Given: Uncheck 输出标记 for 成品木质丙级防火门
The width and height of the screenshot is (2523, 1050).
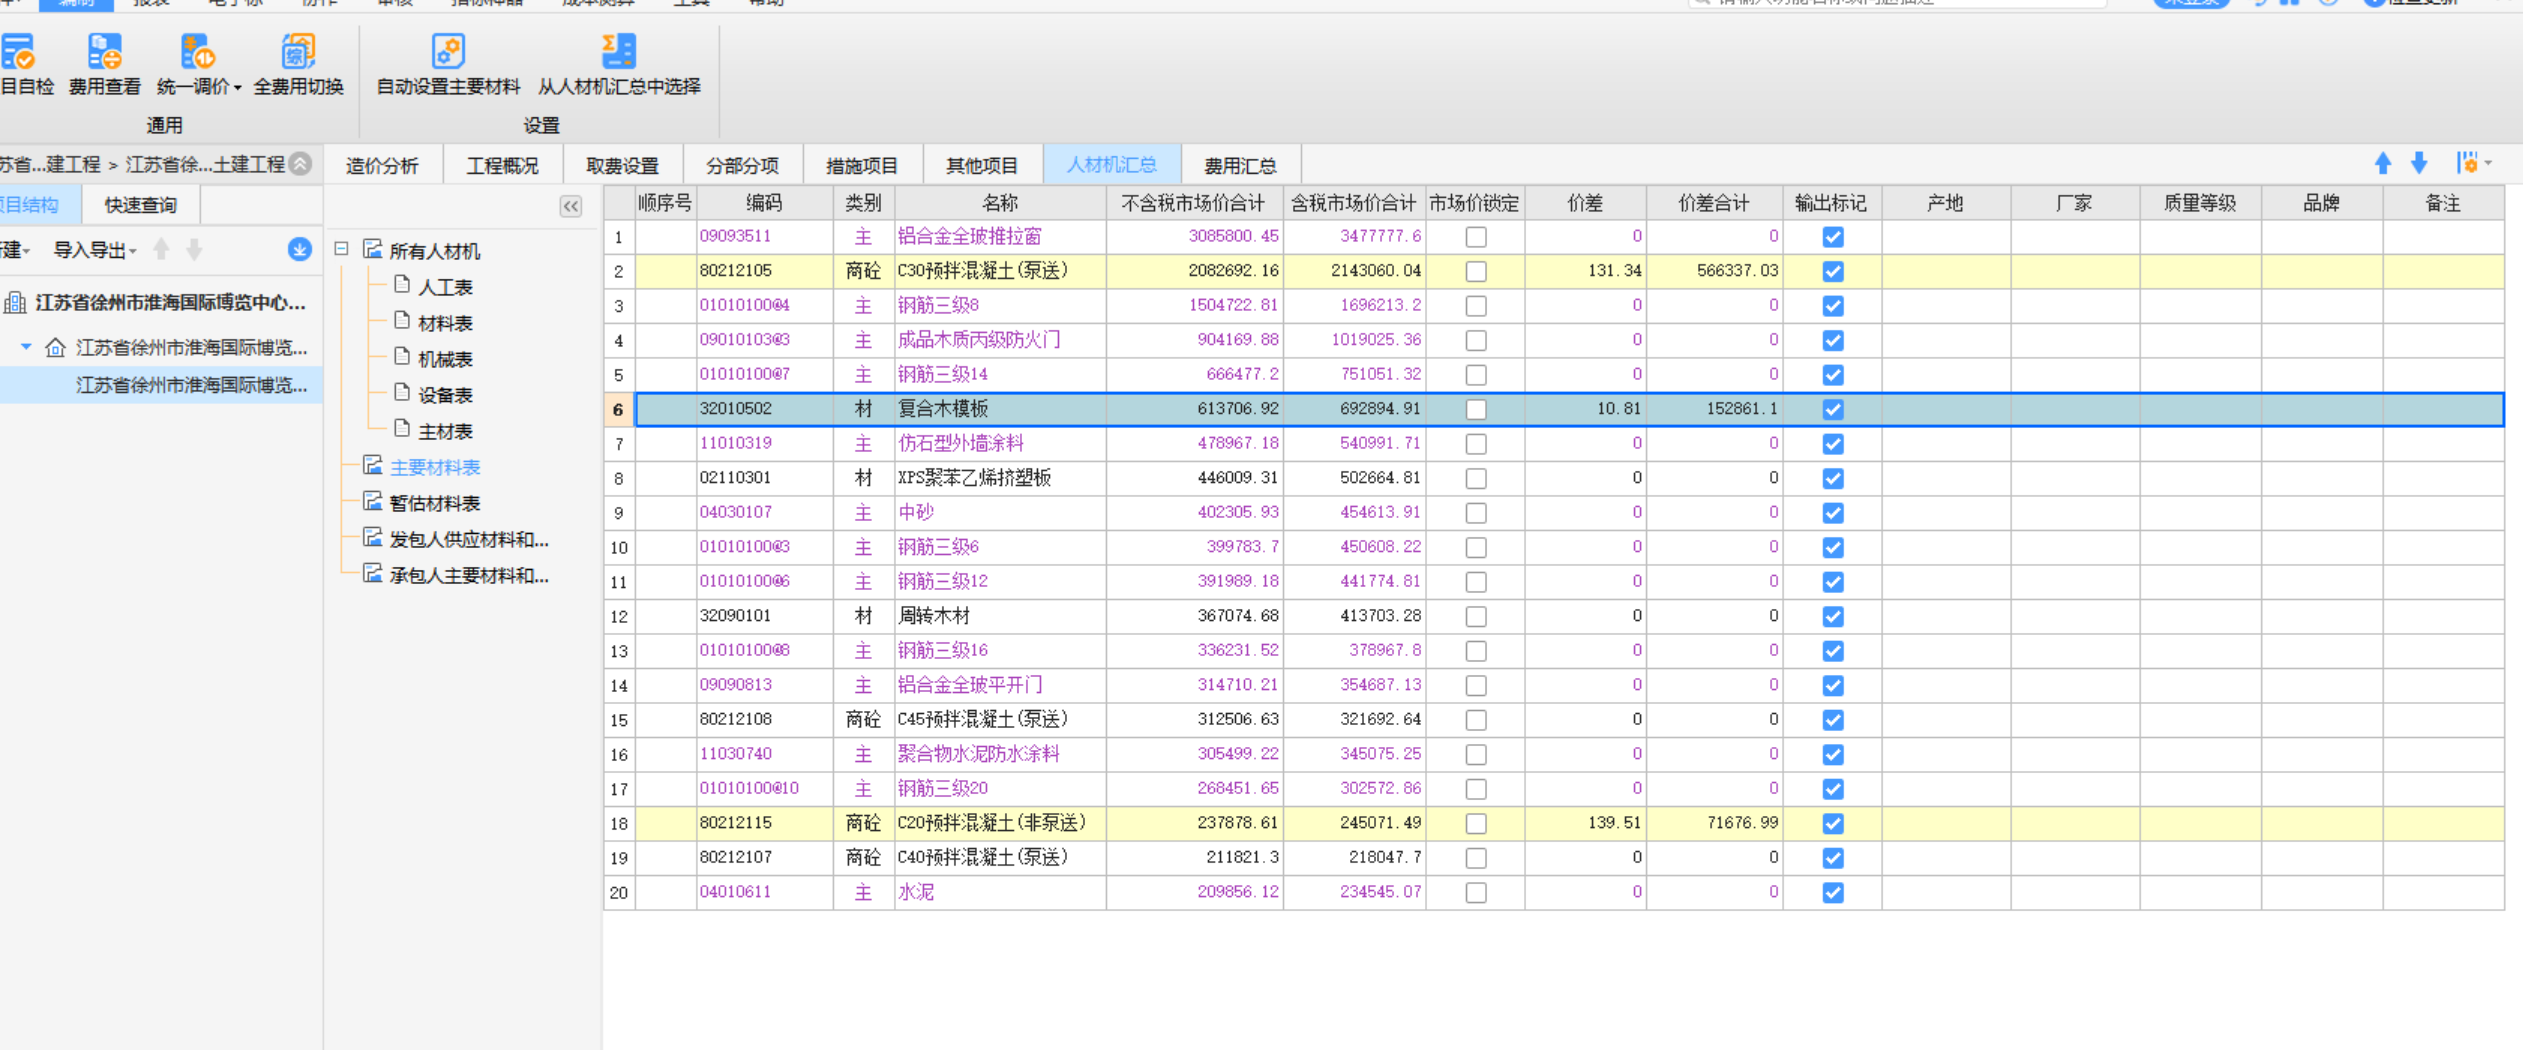Looking at the screenshot, I should [1833, 340].
